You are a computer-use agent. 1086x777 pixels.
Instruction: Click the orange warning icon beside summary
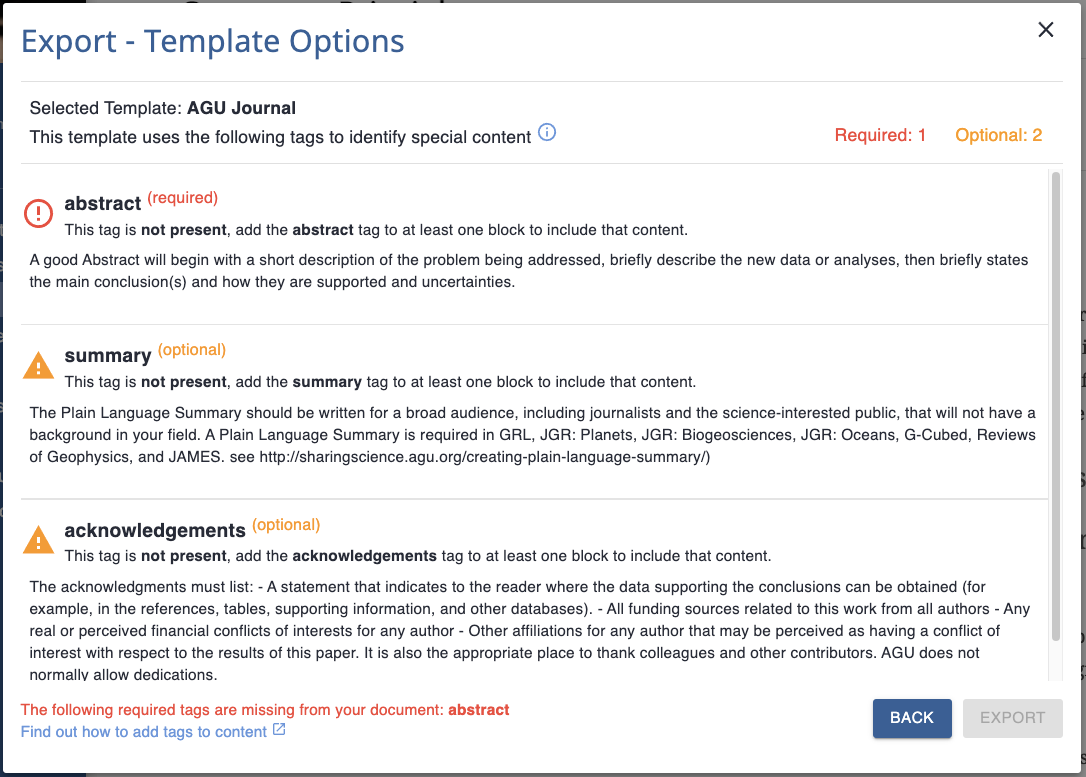coord(39,366)
